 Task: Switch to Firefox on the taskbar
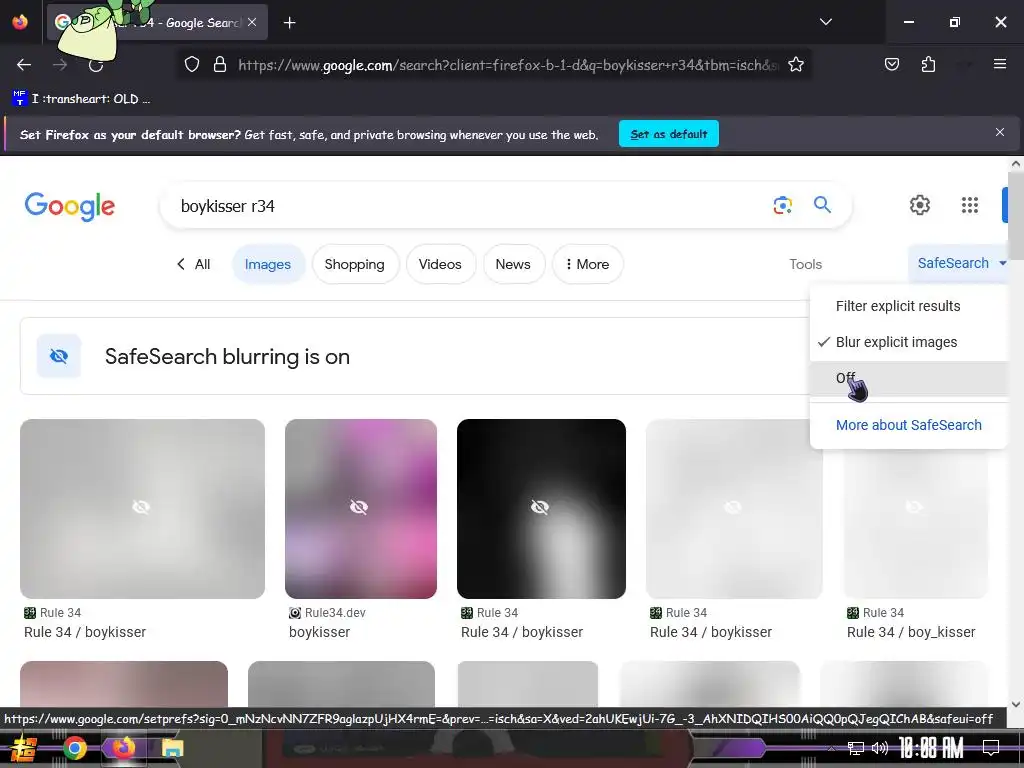[123, 748]
